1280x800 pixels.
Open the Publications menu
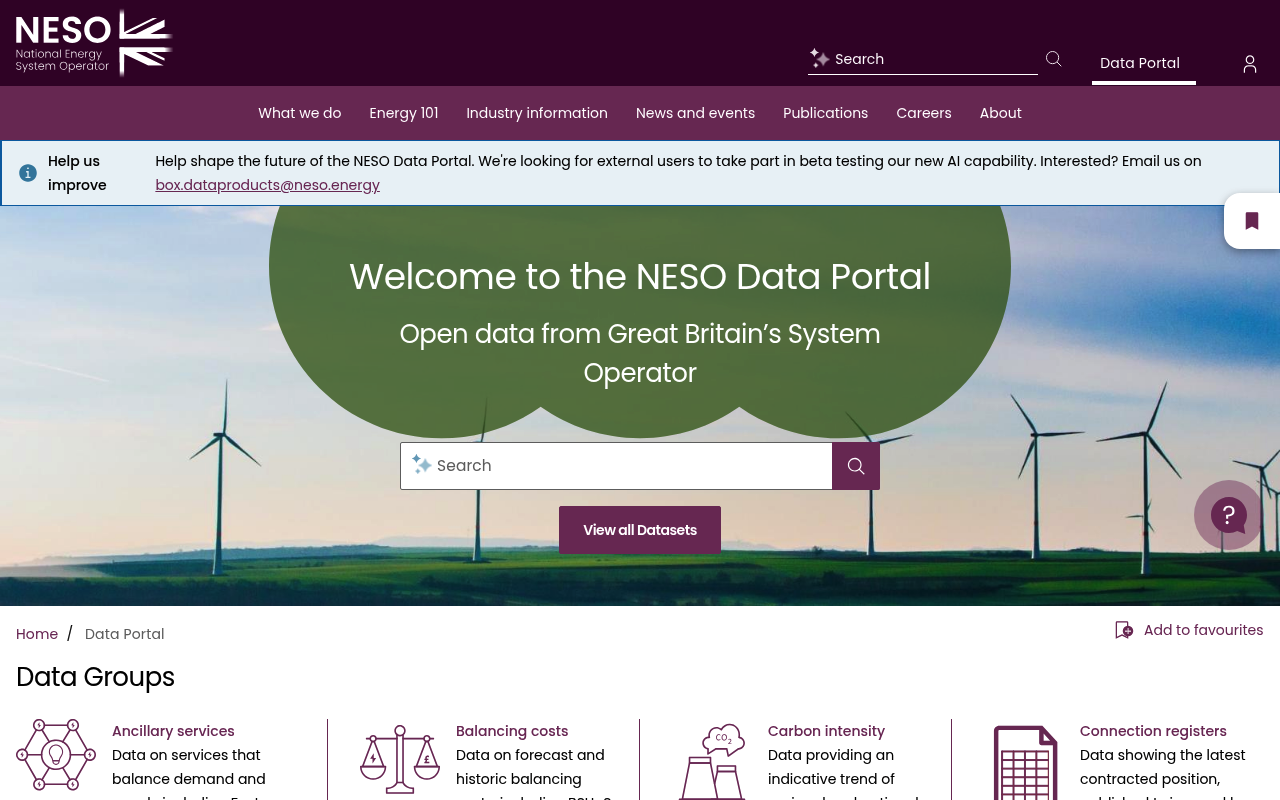[826, 113]
